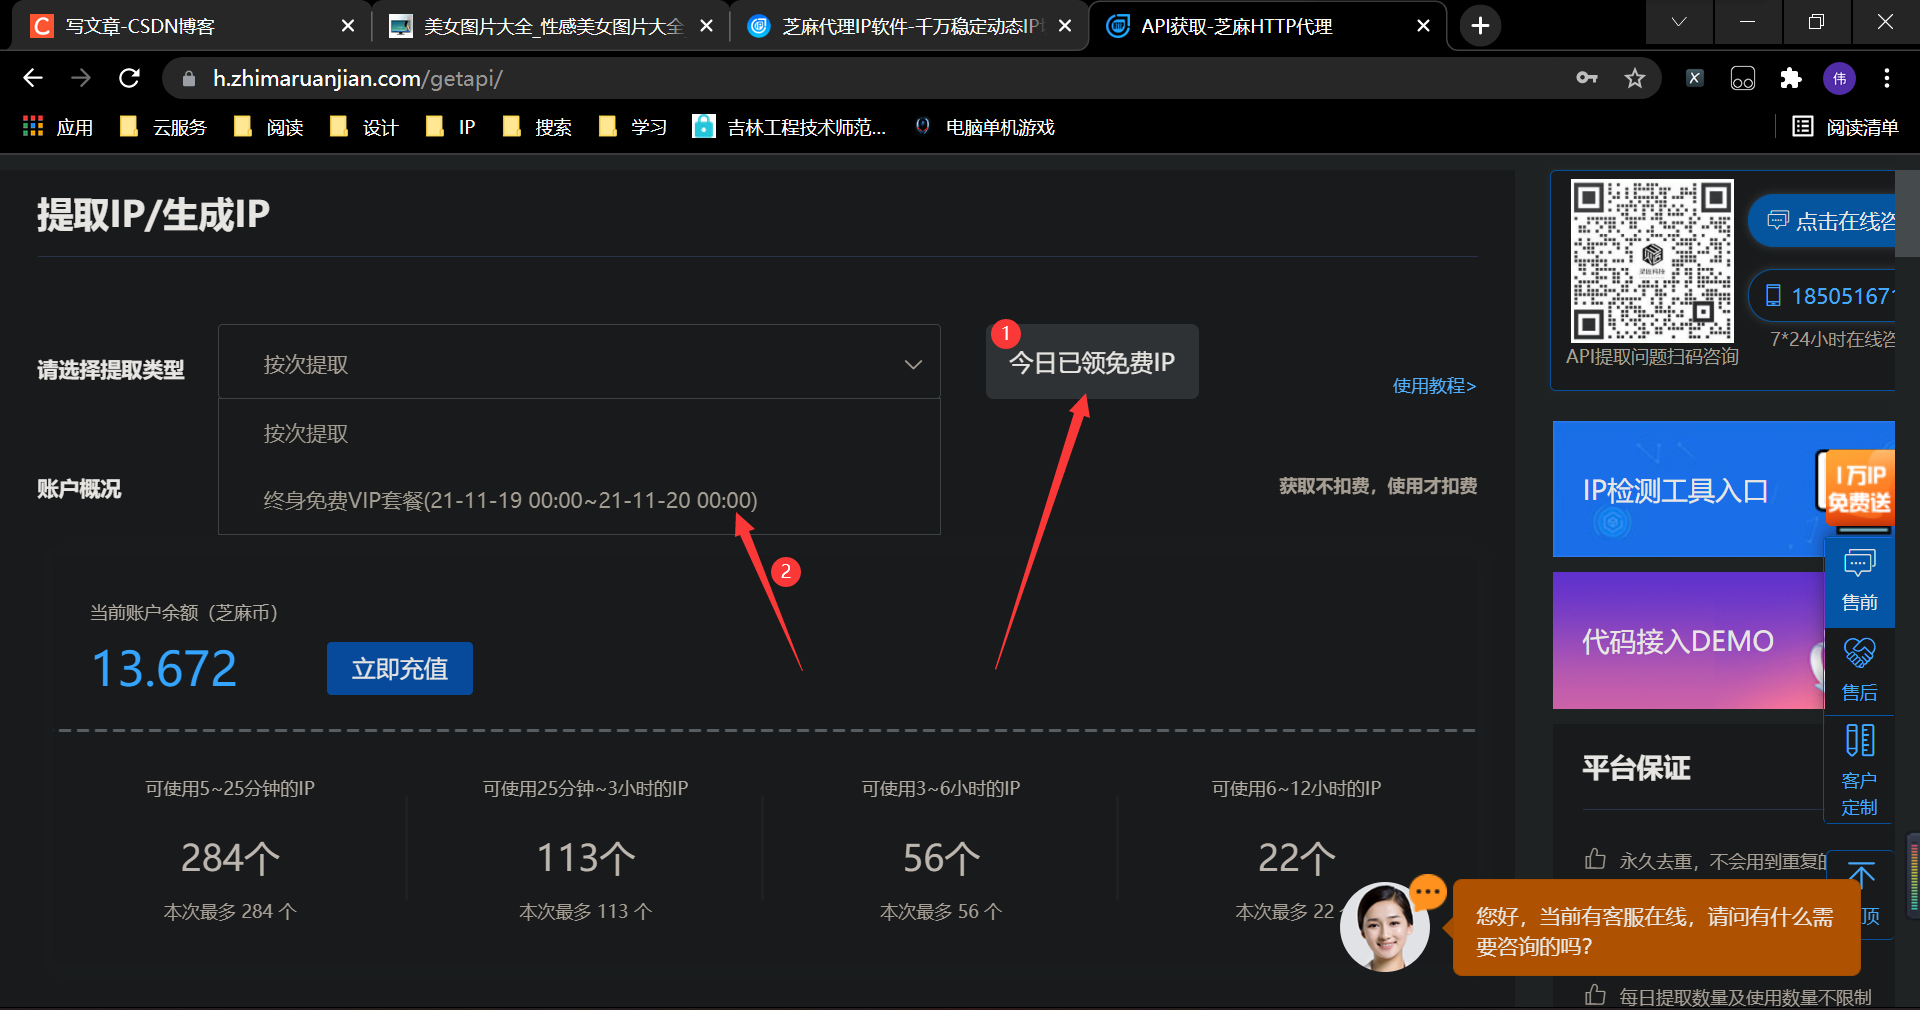This screenshot has height=1010, width=1920.
Task: Open the 电脑单机游戏 bookmark
Action: [x=985, y=127]
